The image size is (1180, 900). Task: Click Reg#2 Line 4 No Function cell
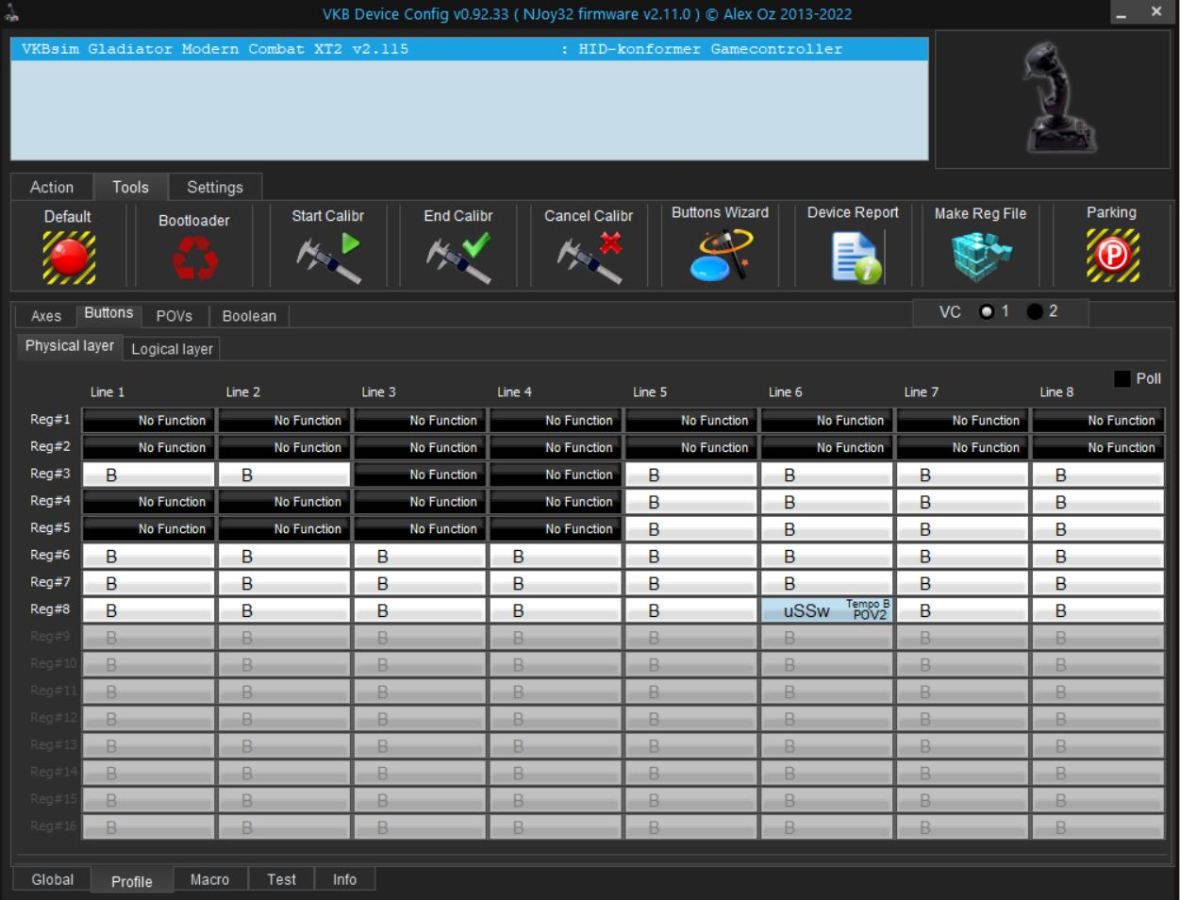(555, 447)
